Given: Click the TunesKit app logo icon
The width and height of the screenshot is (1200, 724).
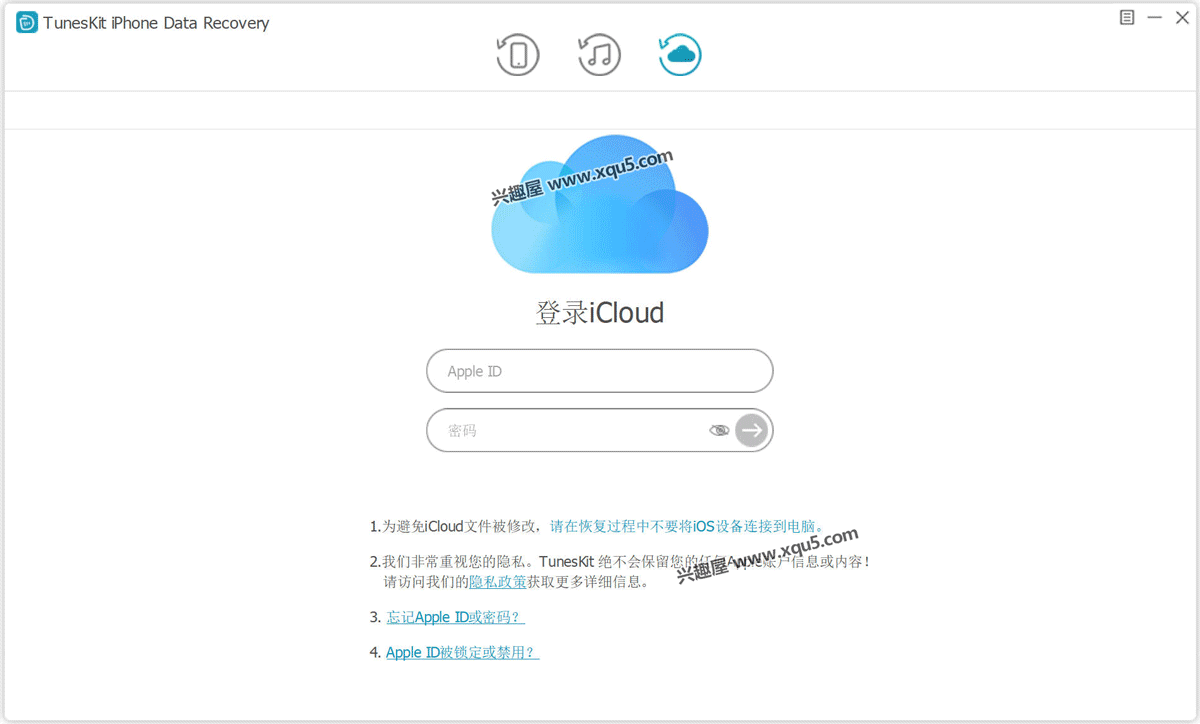Looking at the screenshot, I should pos(27,23).
